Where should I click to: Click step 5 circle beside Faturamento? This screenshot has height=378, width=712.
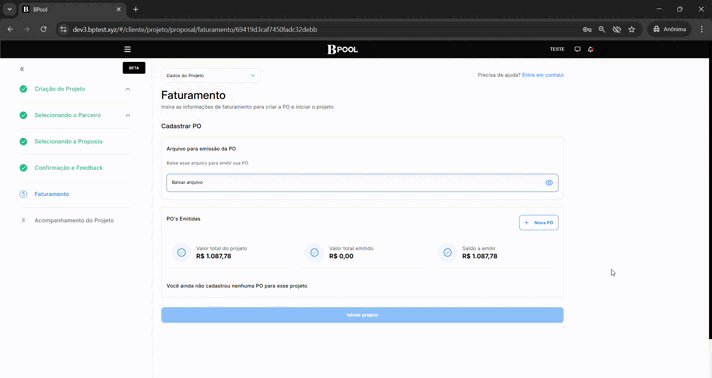(23, 194)
